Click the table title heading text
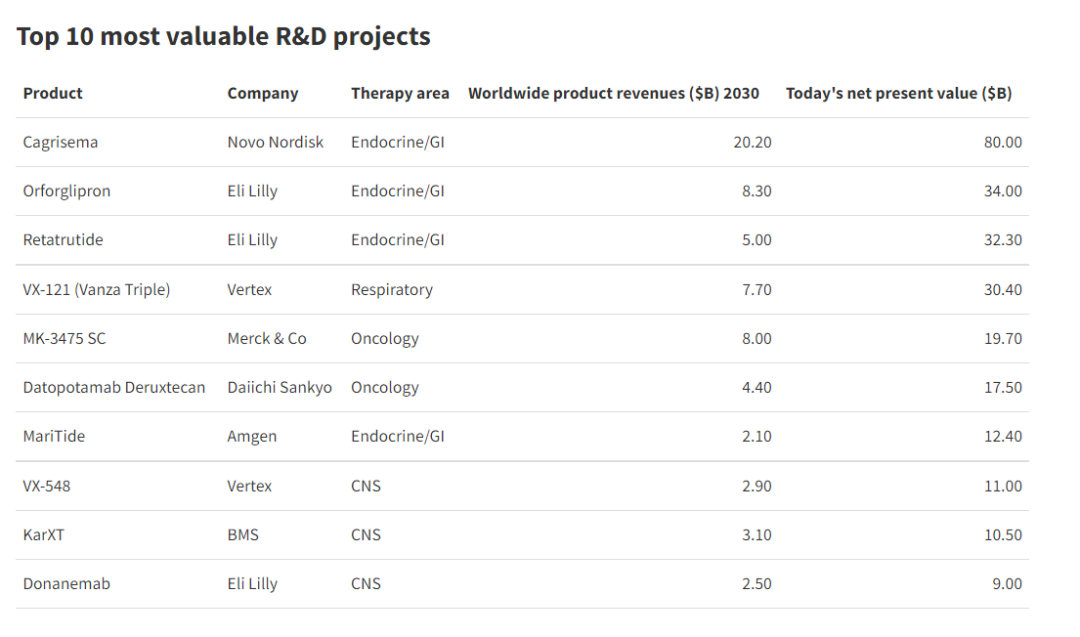This screenshot has height=637, width=1080. click(x=223, y=37)
